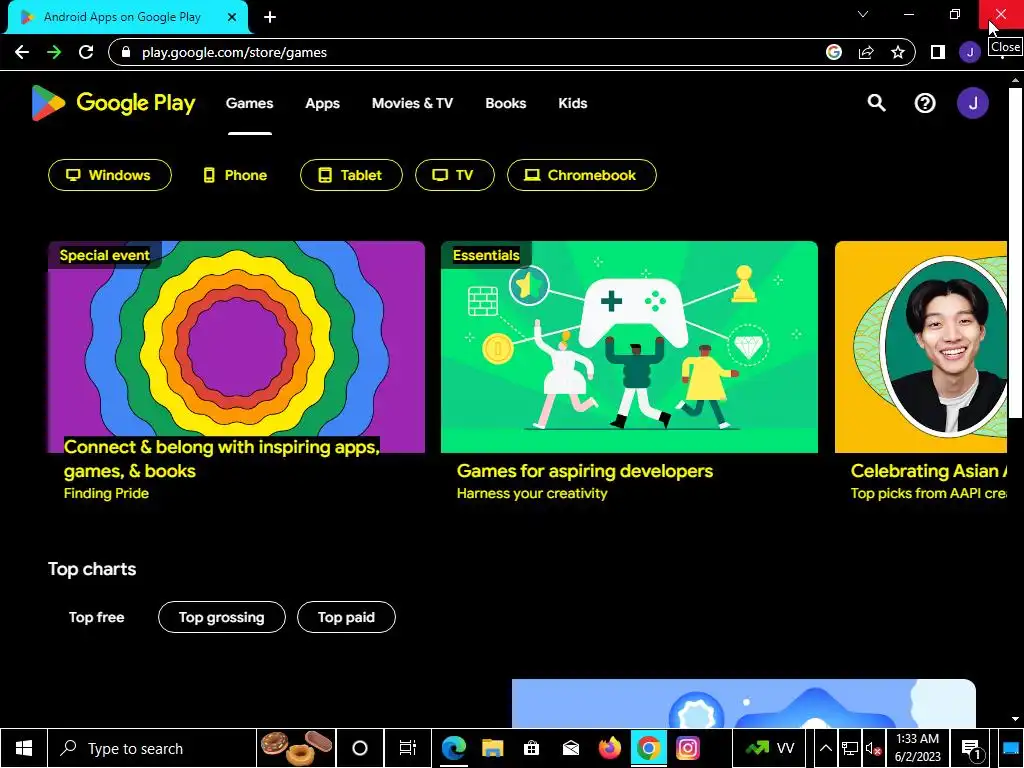Open the purple J account avatar in Google Play
1024x768 pixels.
(x=973, y=103)
